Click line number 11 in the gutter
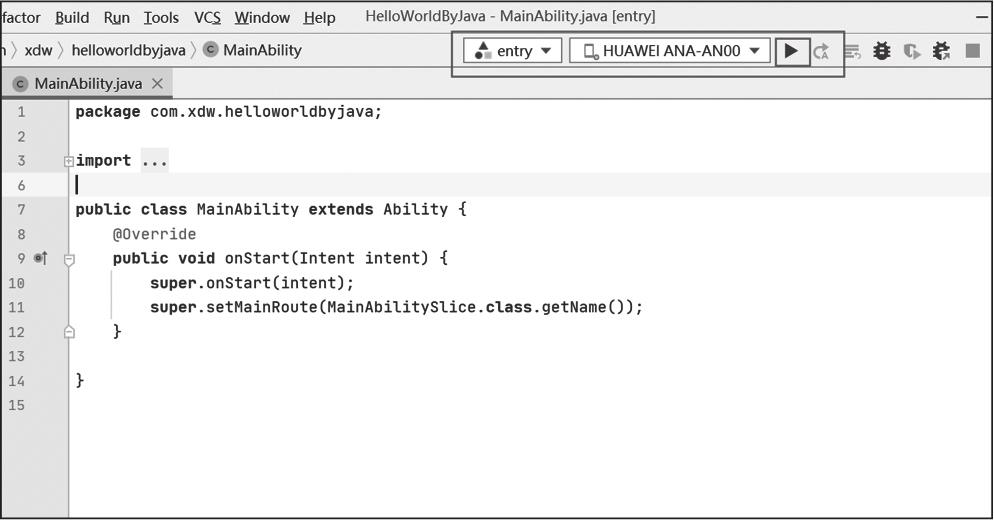This screenshot has height=521, width=994. [16, 307]
